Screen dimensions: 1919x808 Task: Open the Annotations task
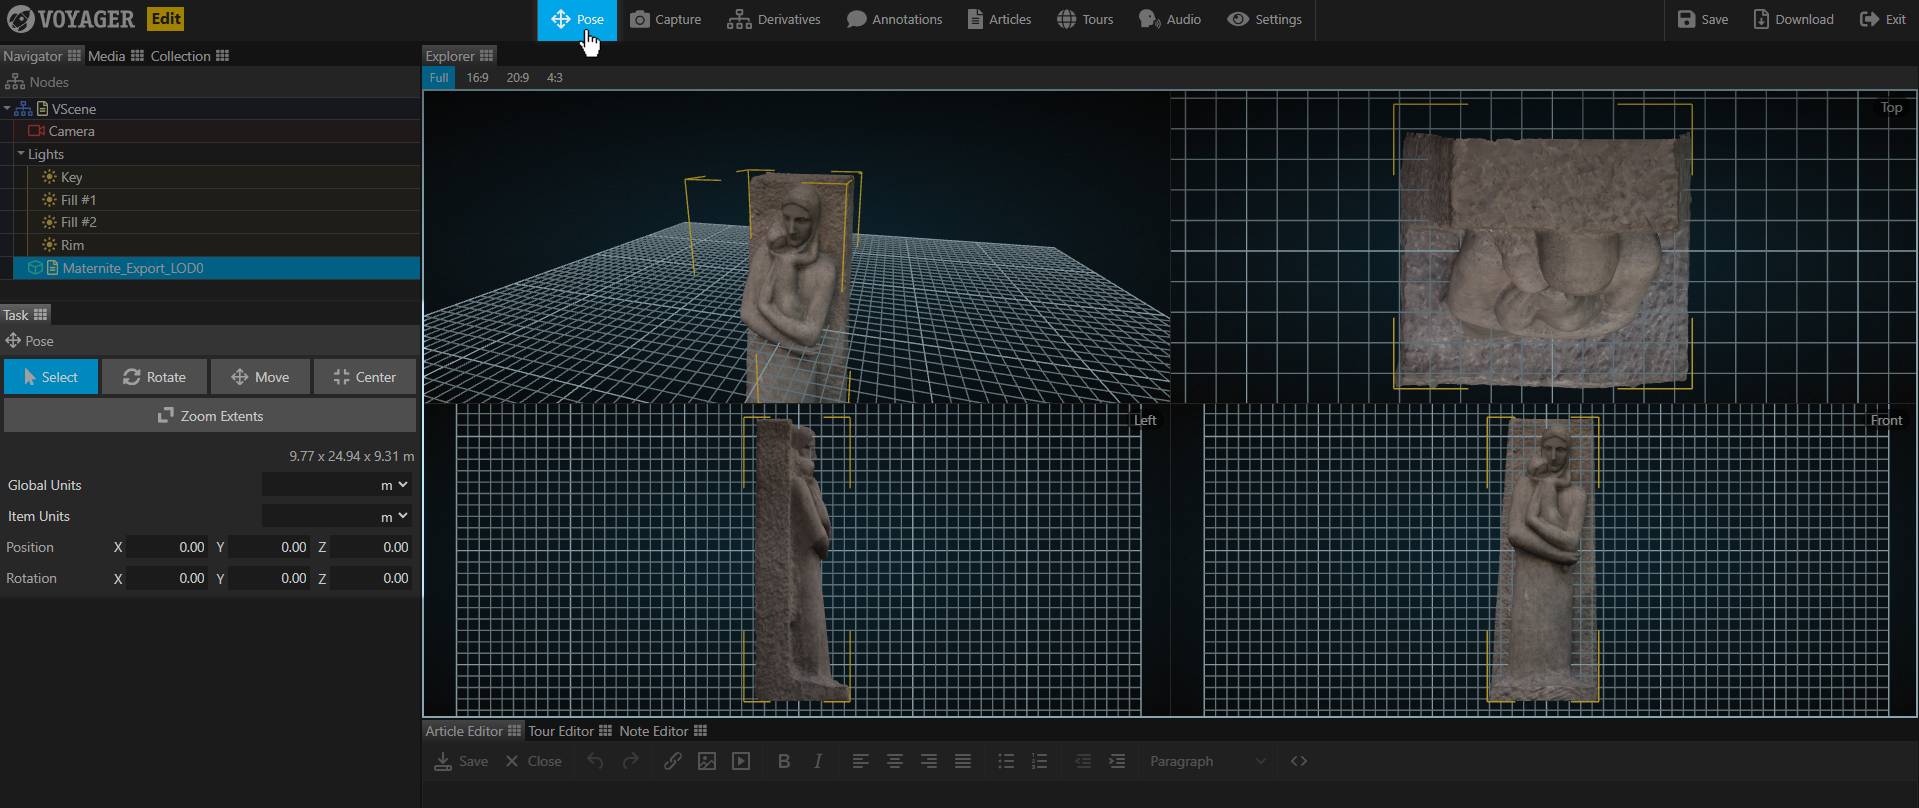pyautogui.click(x=894, y=19)
